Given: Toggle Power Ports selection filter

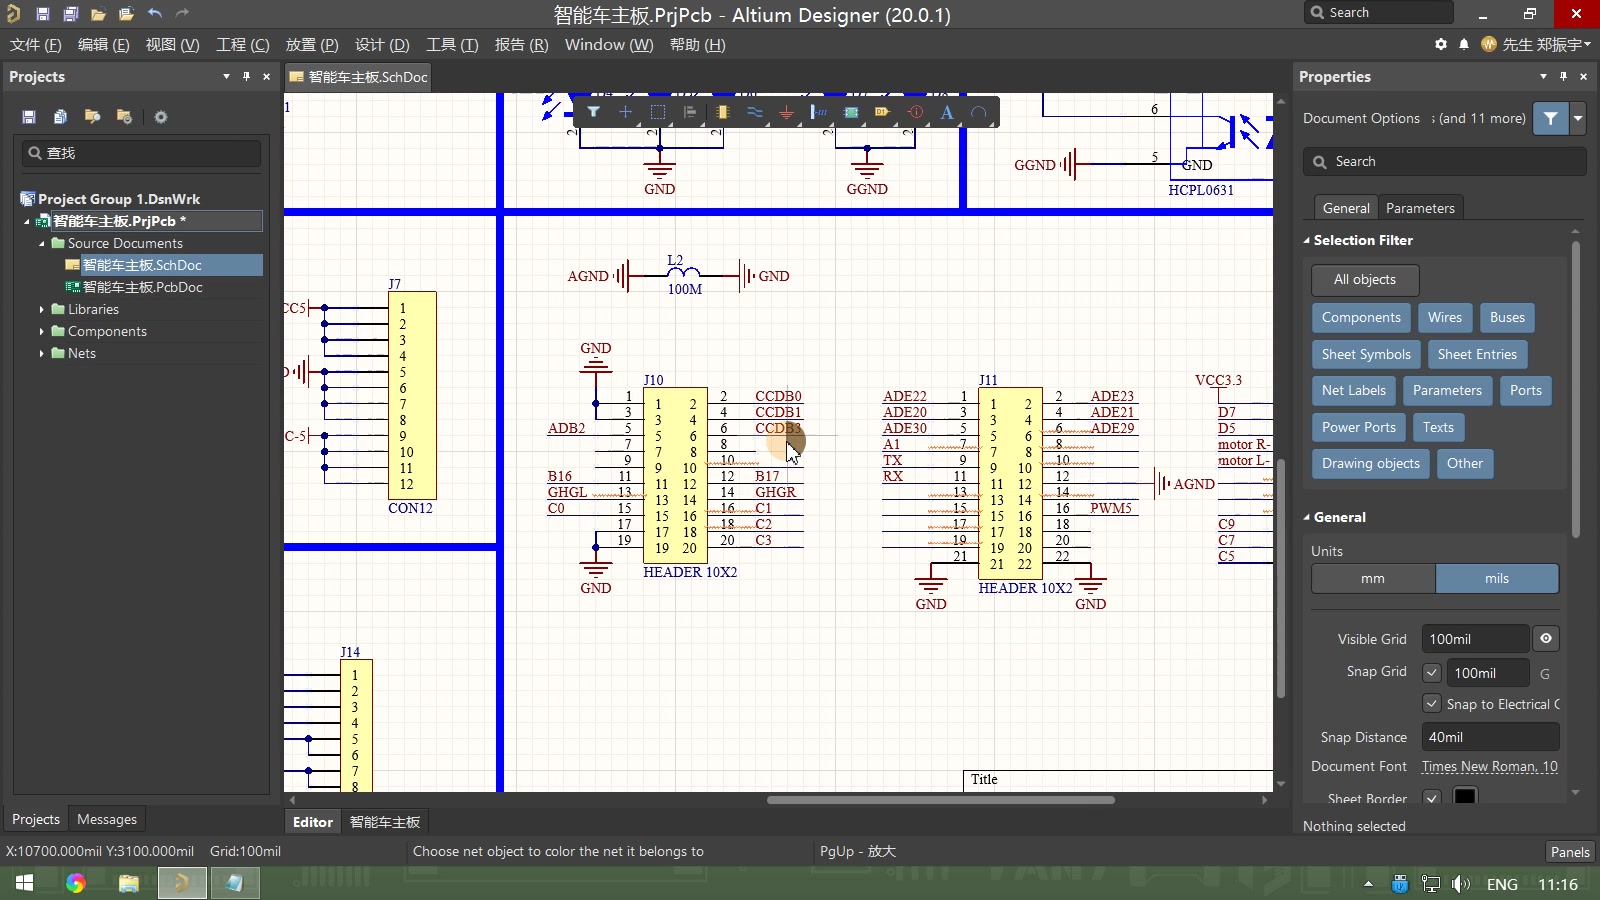Looking at the screenshot, I should coord(1359,428).
